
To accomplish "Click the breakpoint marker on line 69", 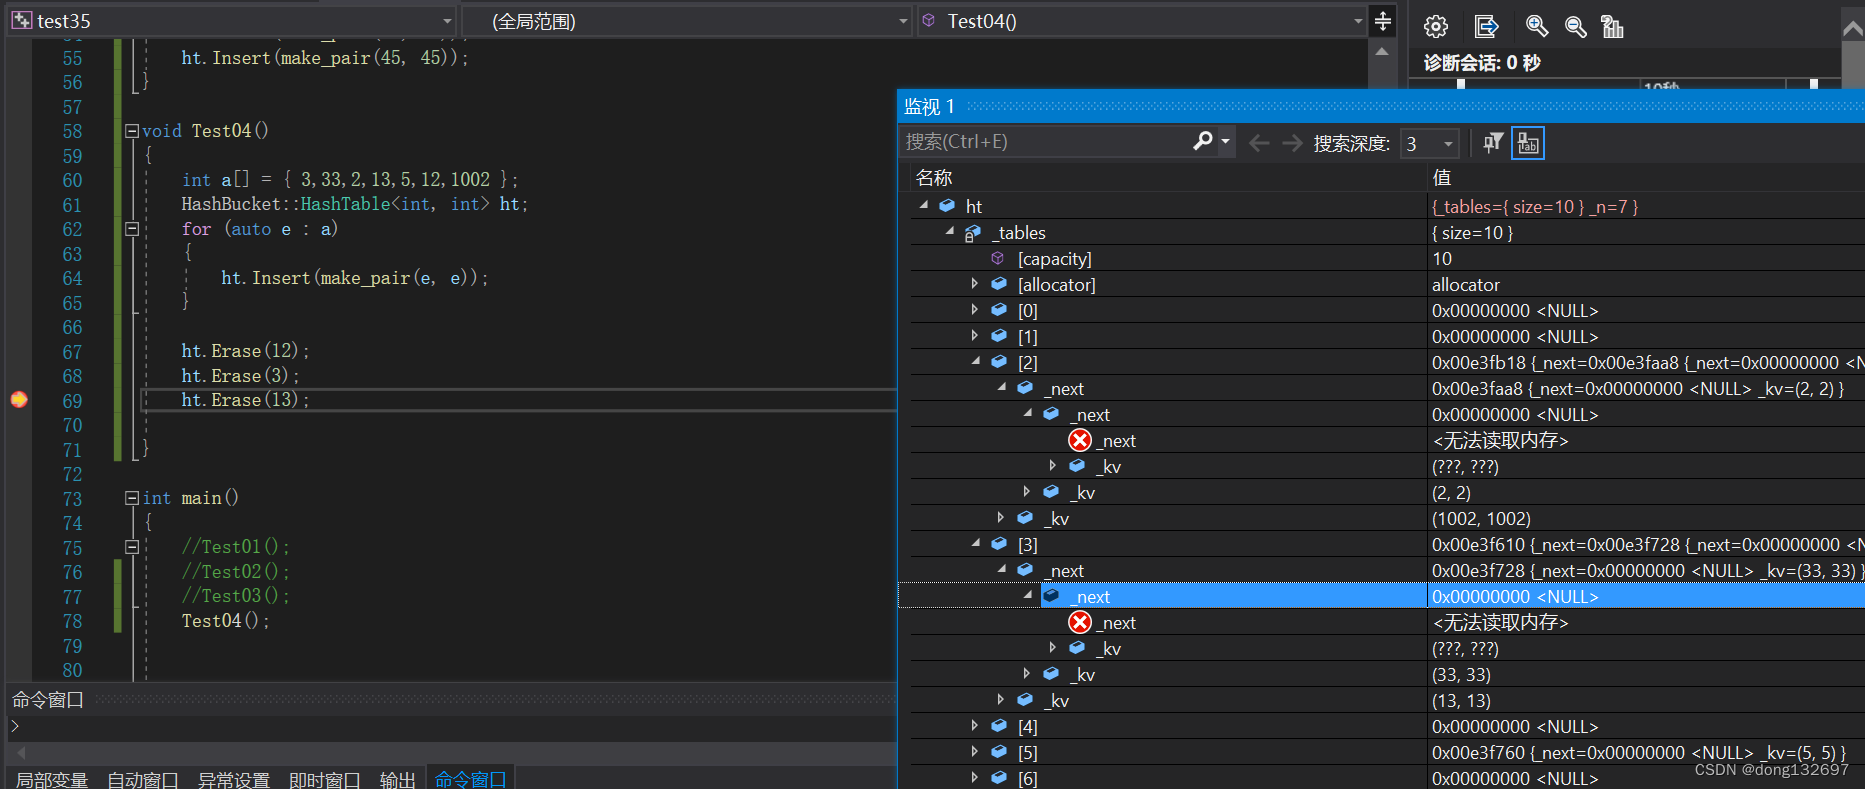I will coord(19,400).
